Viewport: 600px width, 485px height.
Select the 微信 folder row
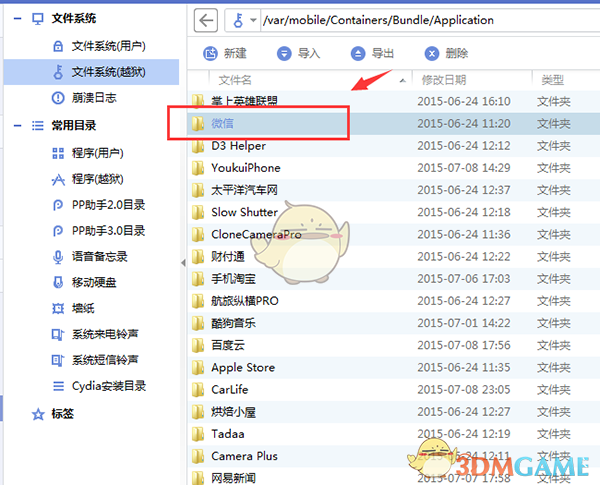(x=394, y=124)
